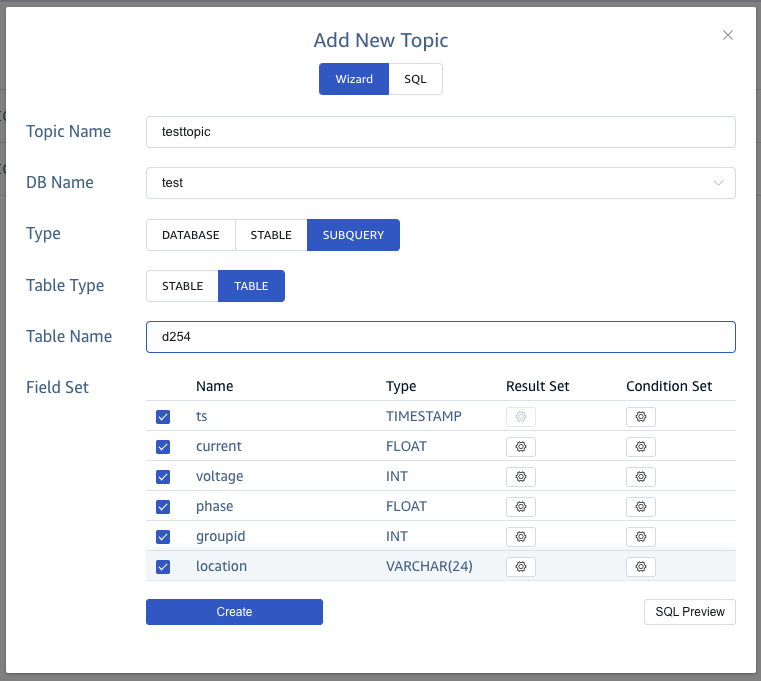Image resolution: width=761 pixels, height=681 pixels.
Task: Choose DATABASE as the topic type
Action: 191,235
